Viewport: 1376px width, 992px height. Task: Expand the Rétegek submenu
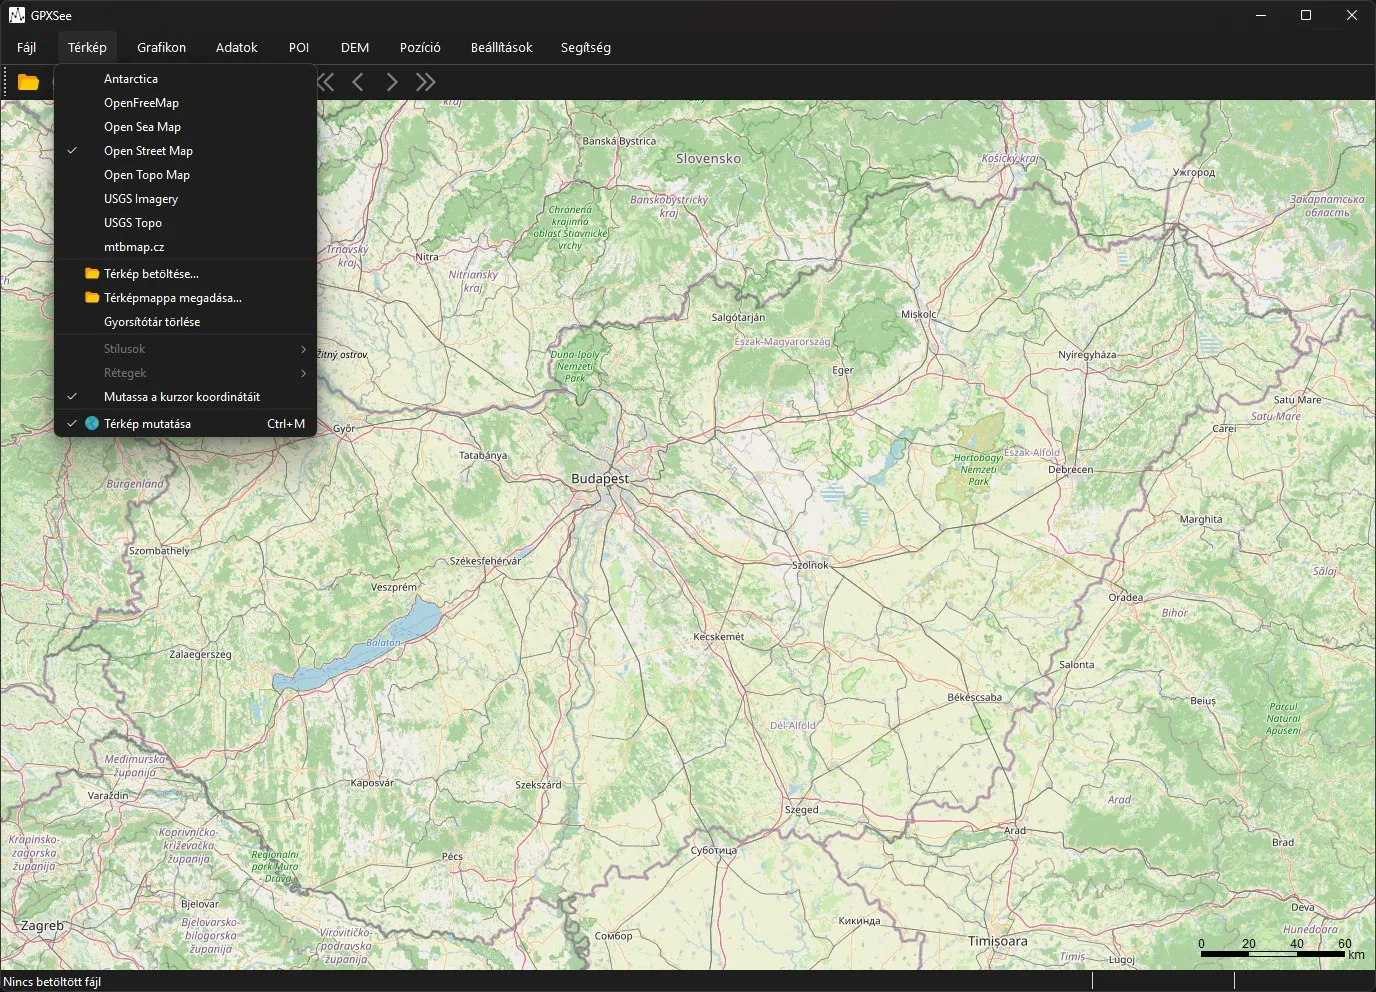point(186,373)
